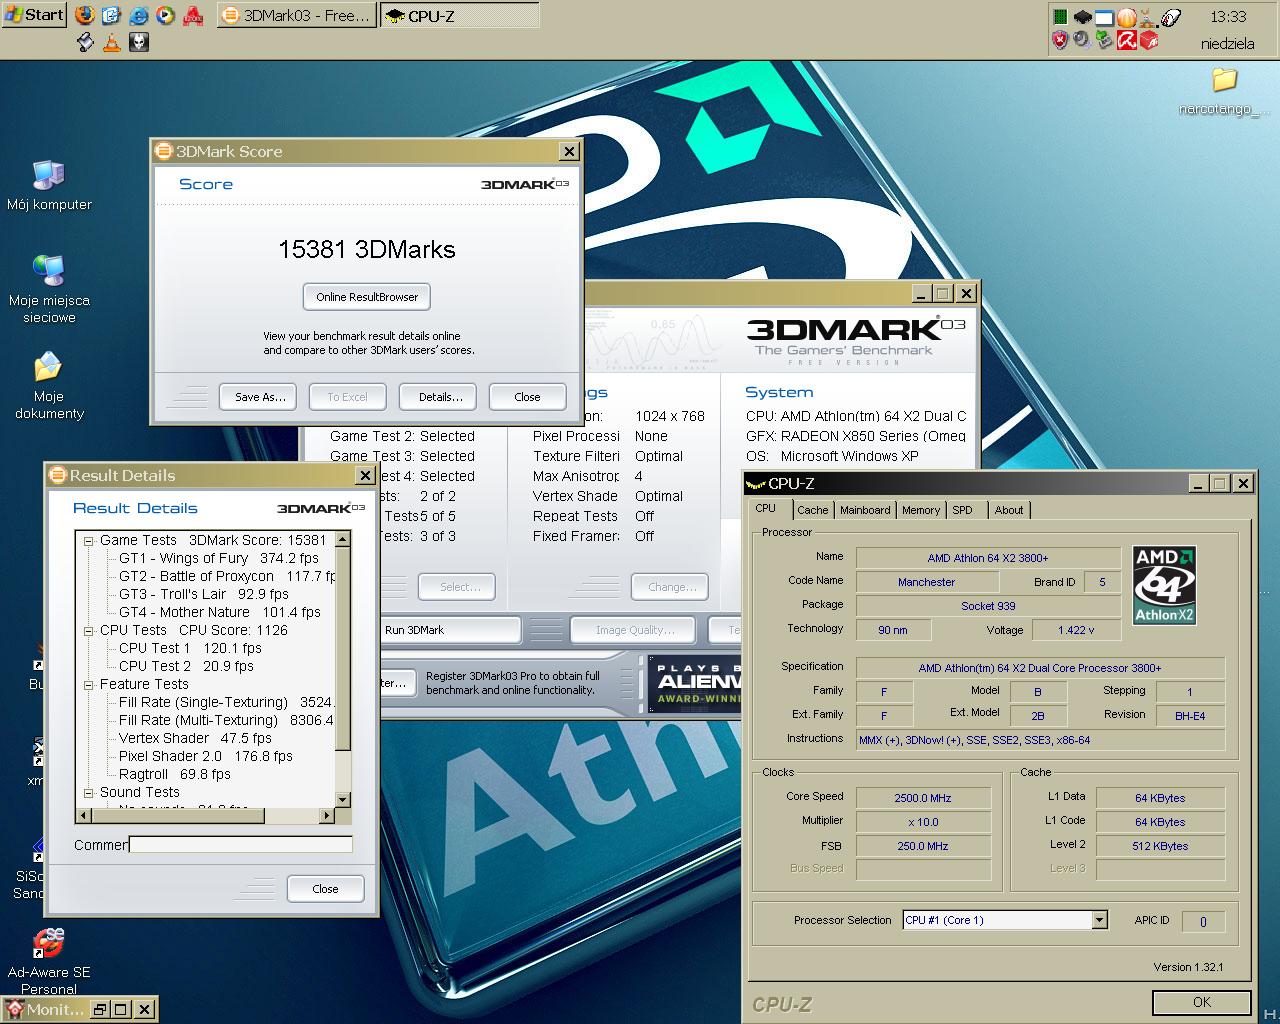The image size is (1280, 1024).
Task: Click the Safely Remove Hardware tray icon
Action: (x=1103, y=40)
